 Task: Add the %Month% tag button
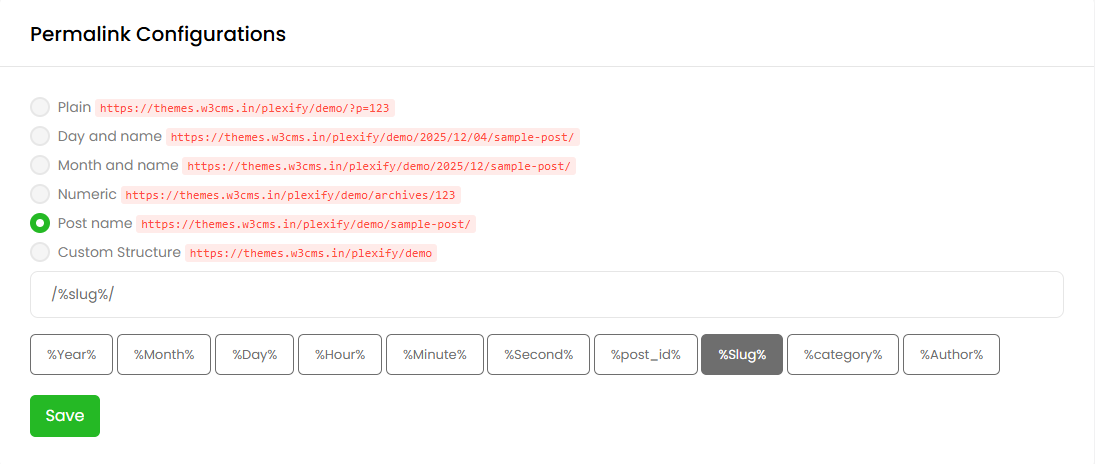click(x=164, y=355)
